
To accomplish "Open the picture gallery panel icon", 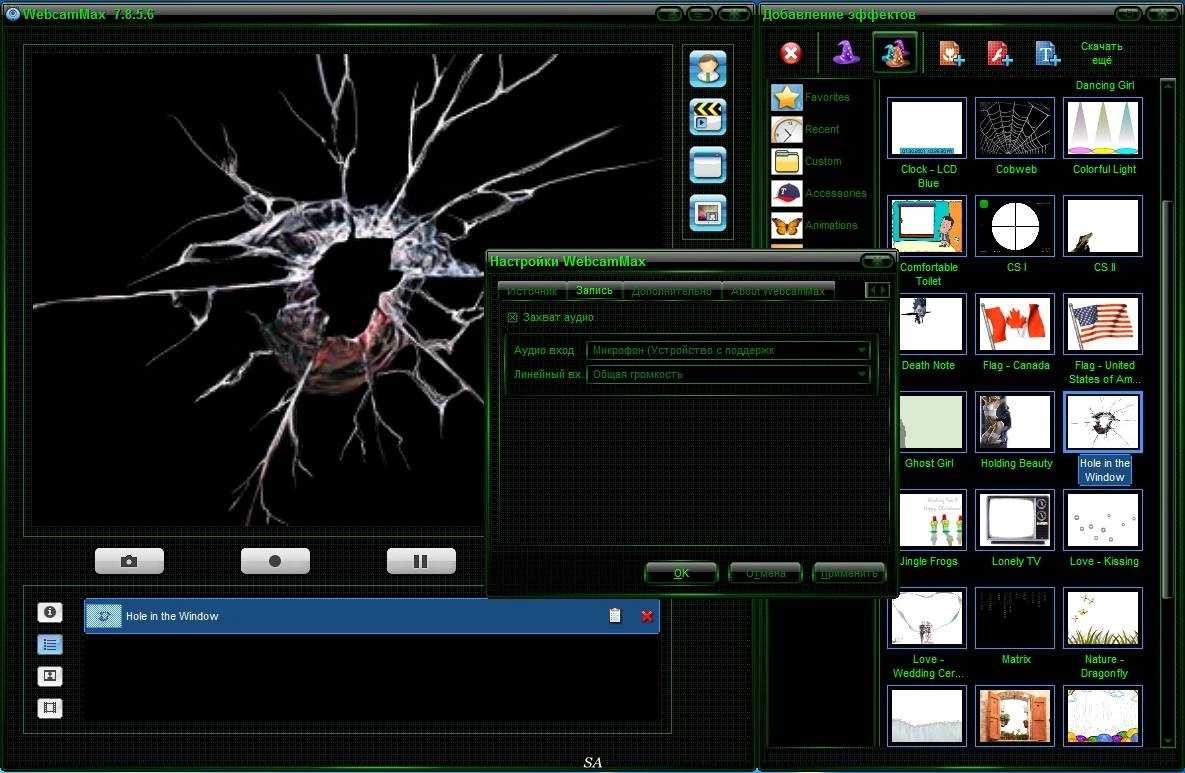I will pyautogui.click(x=50, y=676).
